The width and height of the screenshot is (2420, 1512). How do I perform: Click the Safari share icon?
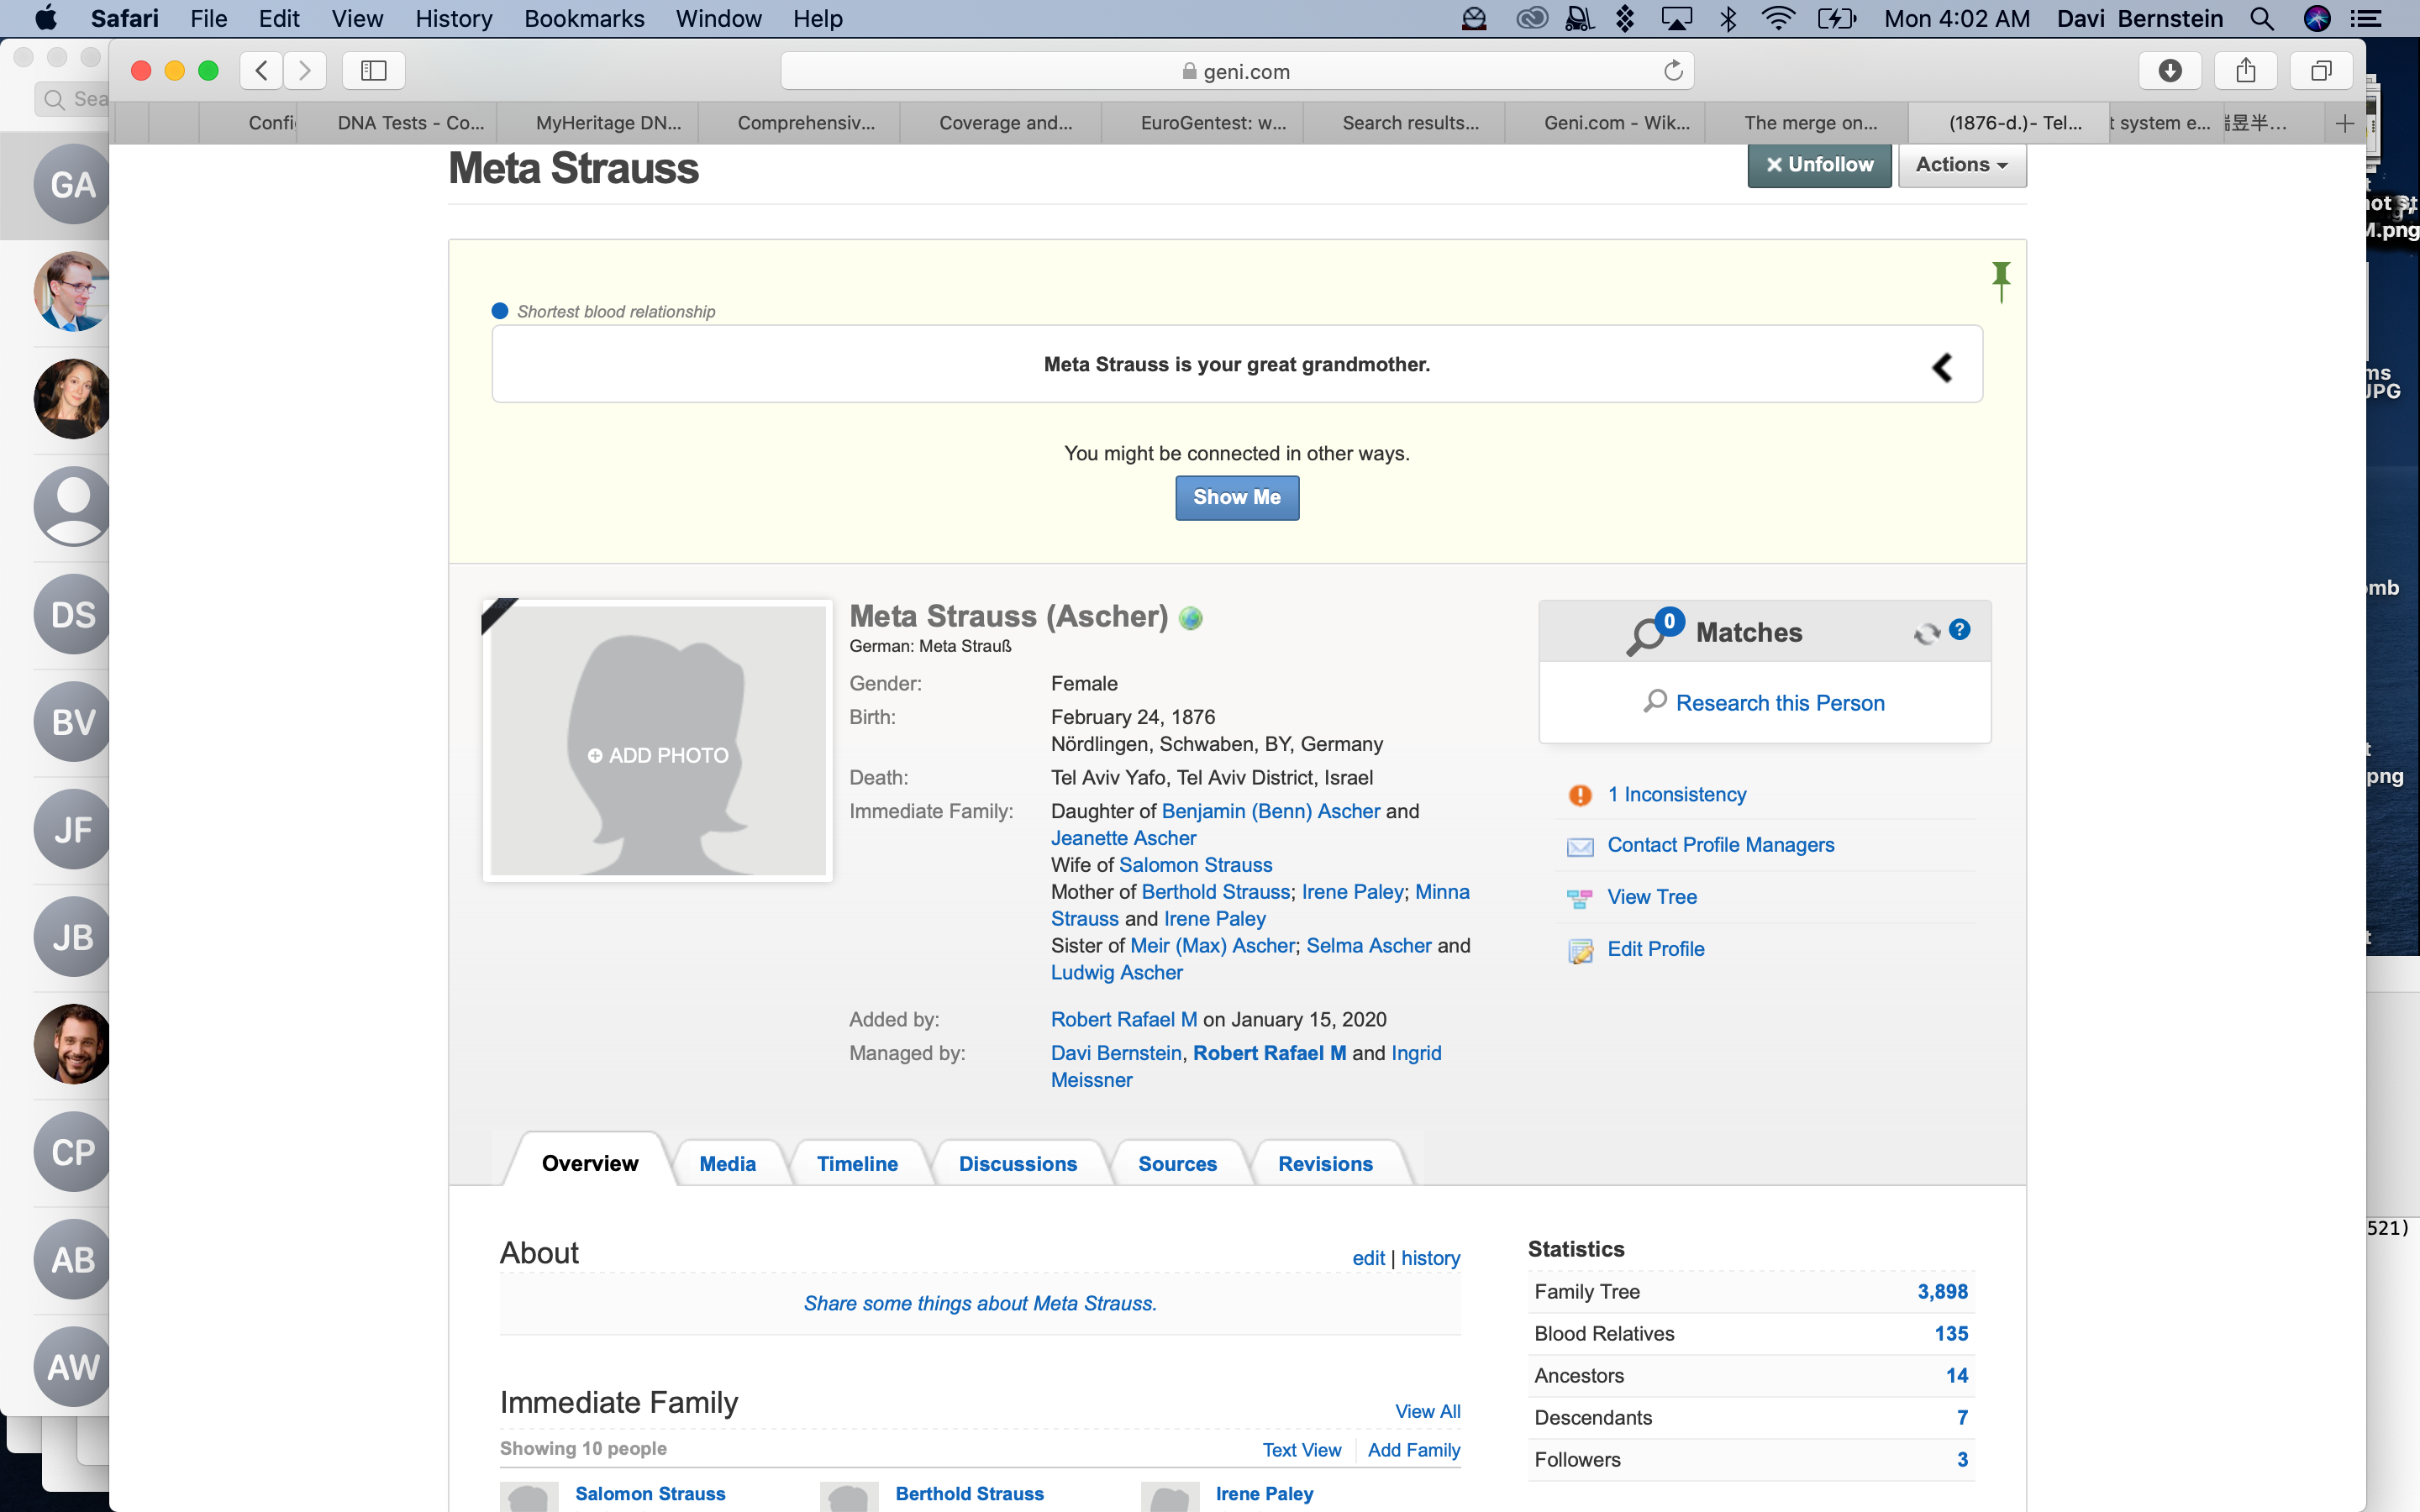2245,71
